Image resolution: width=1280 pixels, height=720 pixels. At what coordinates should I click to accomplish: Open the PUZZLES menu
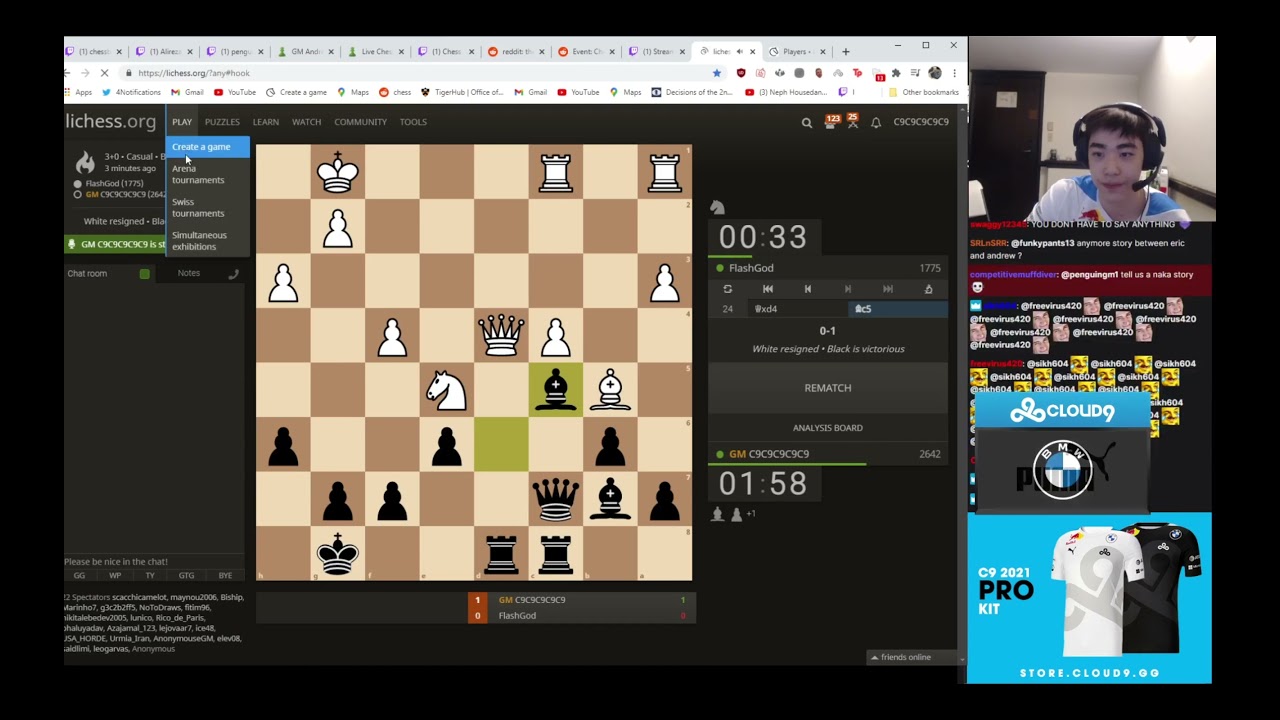[x=222, y=122]
